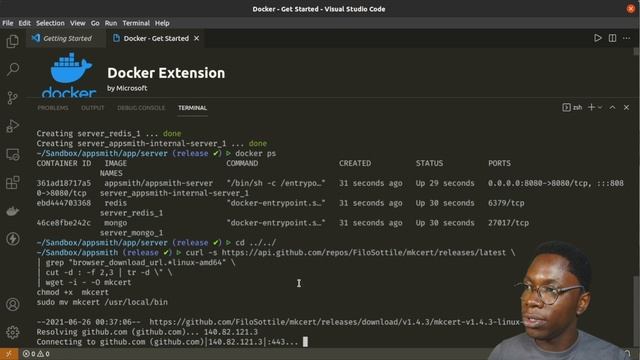Switch to the OUTPUT panel tab
Viewport: 640px width, 360px height.
pos(93,108)
